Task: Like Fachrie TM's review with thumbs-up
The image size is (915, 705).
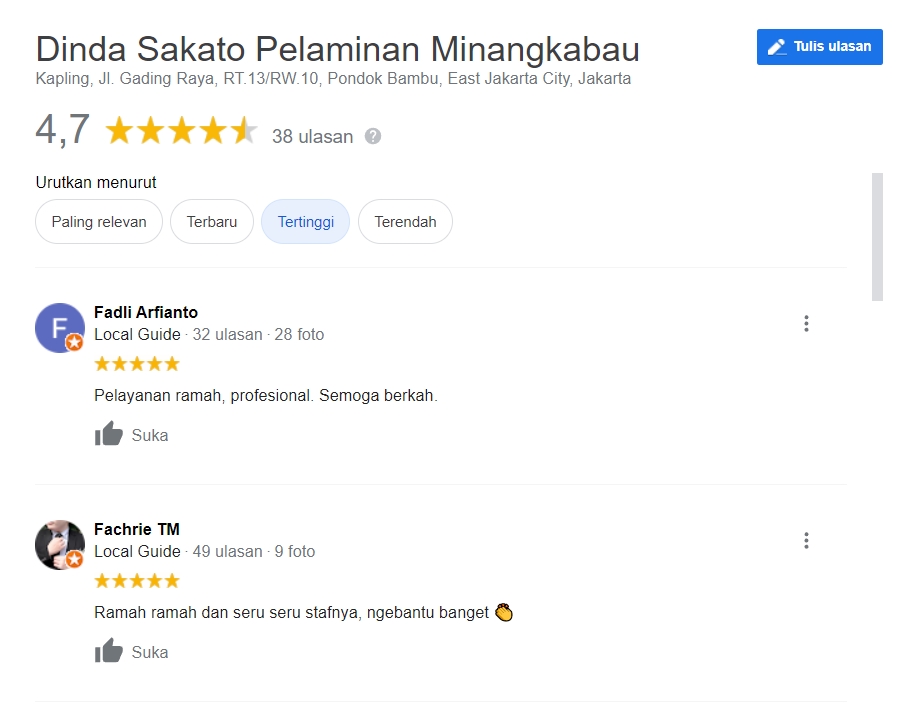Action: (x=109, y=651)
